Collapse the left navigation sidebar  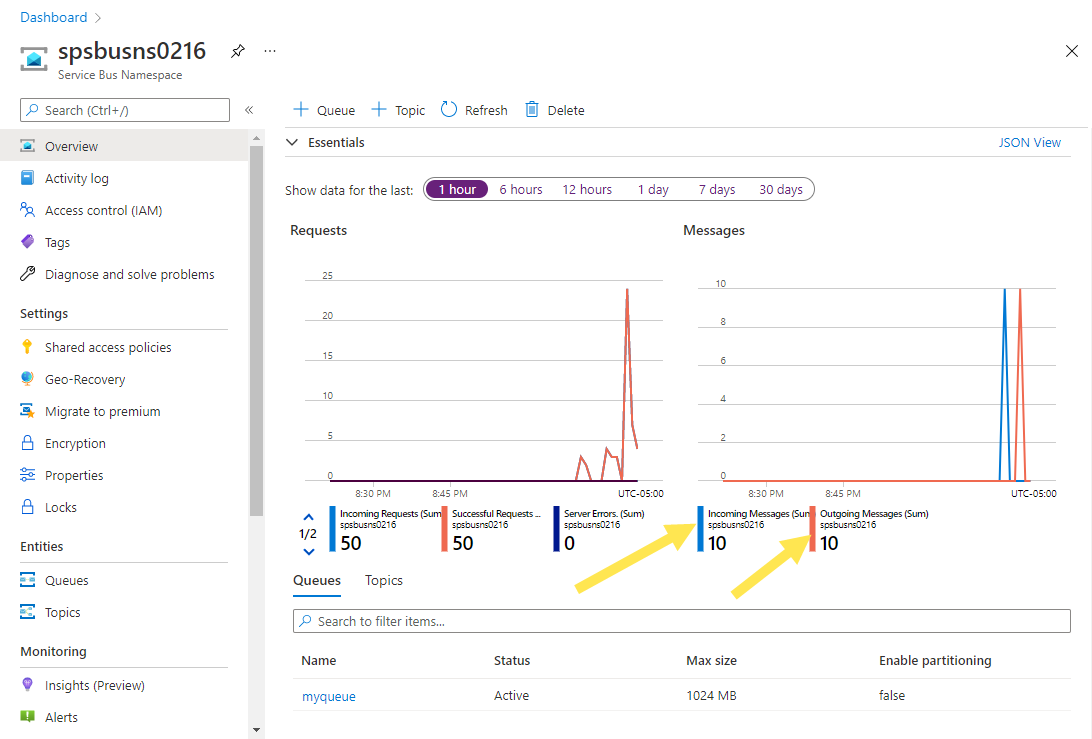point(249,110)
